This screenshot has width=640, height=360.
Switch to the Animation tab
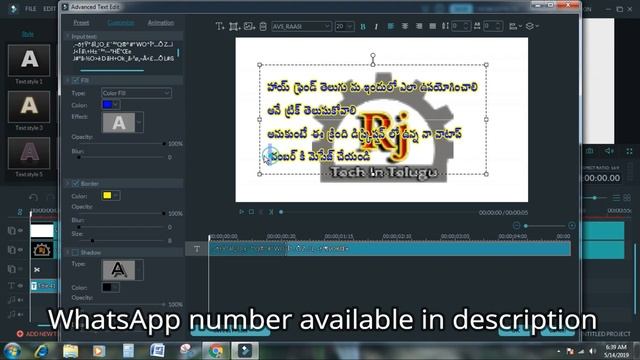point(161,23)
